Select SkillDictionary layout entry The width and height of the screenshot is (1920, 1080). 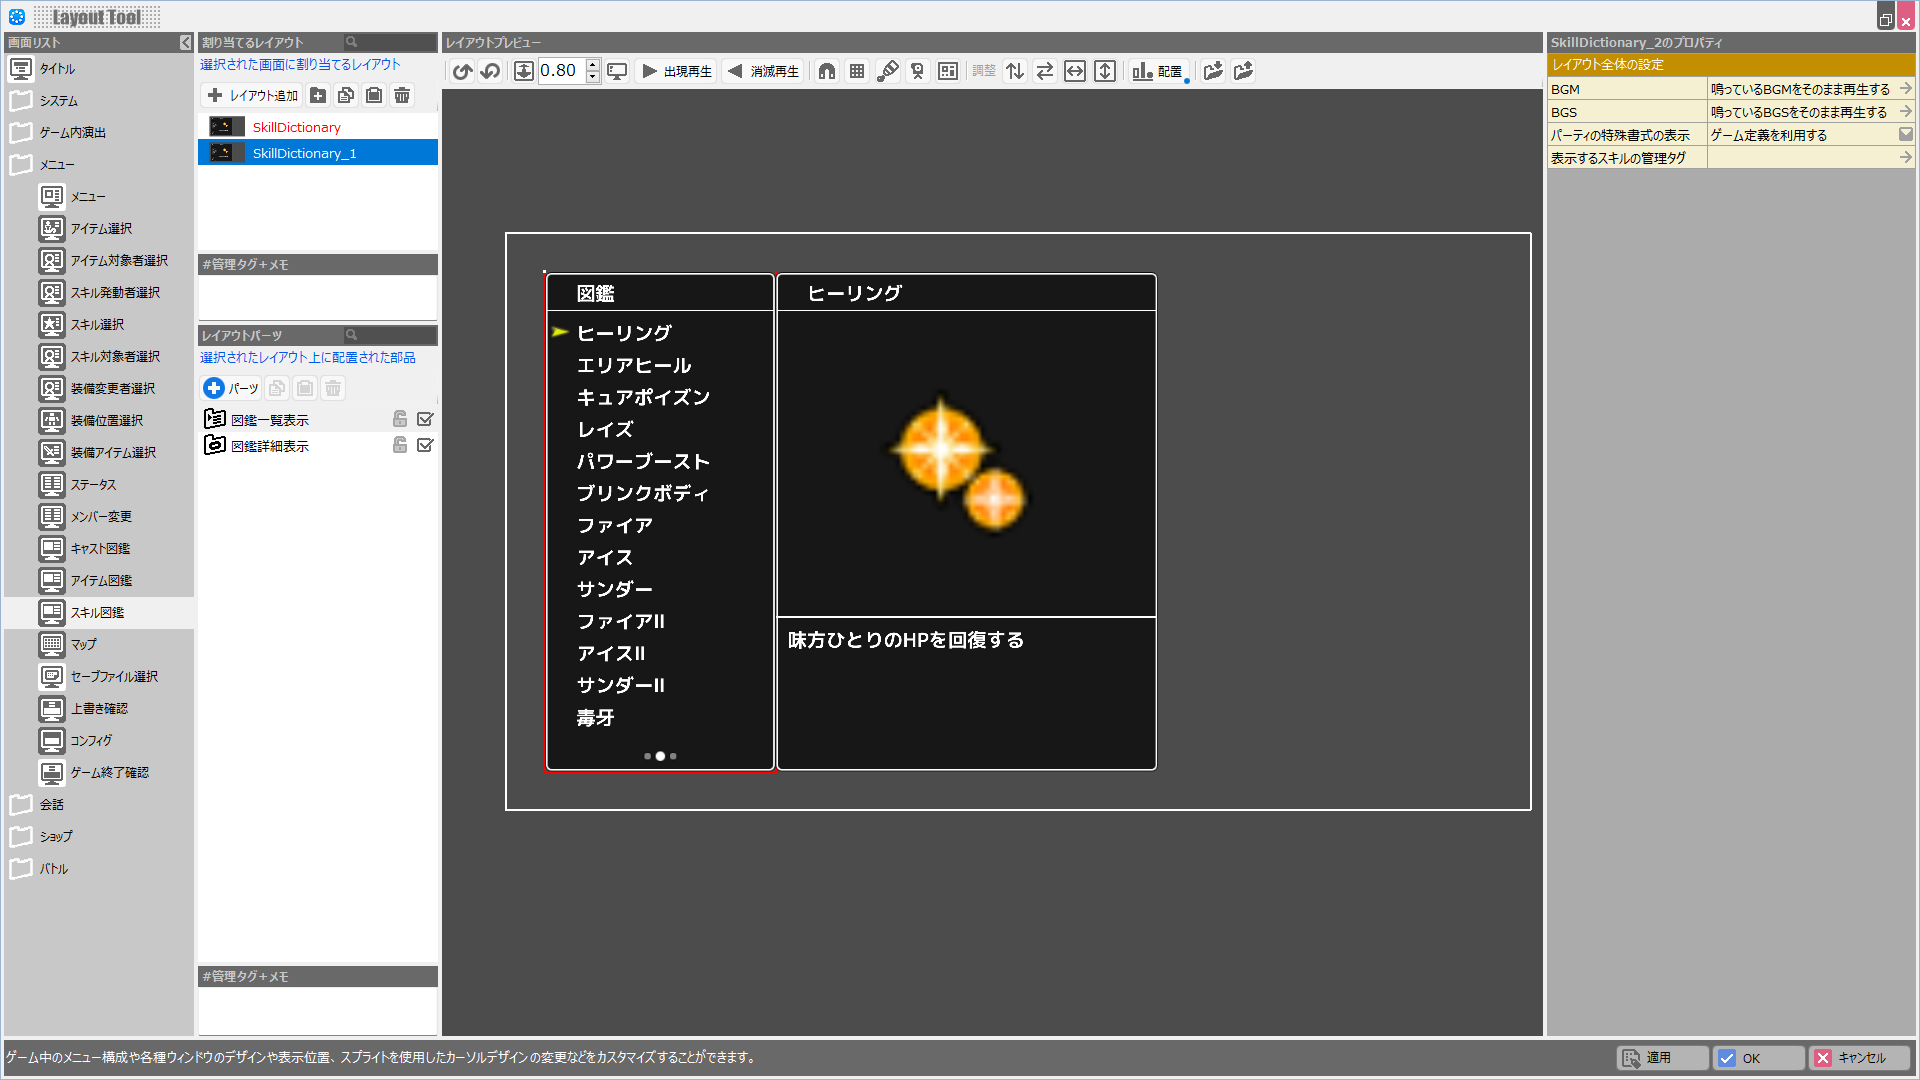[x=297, y=127]
